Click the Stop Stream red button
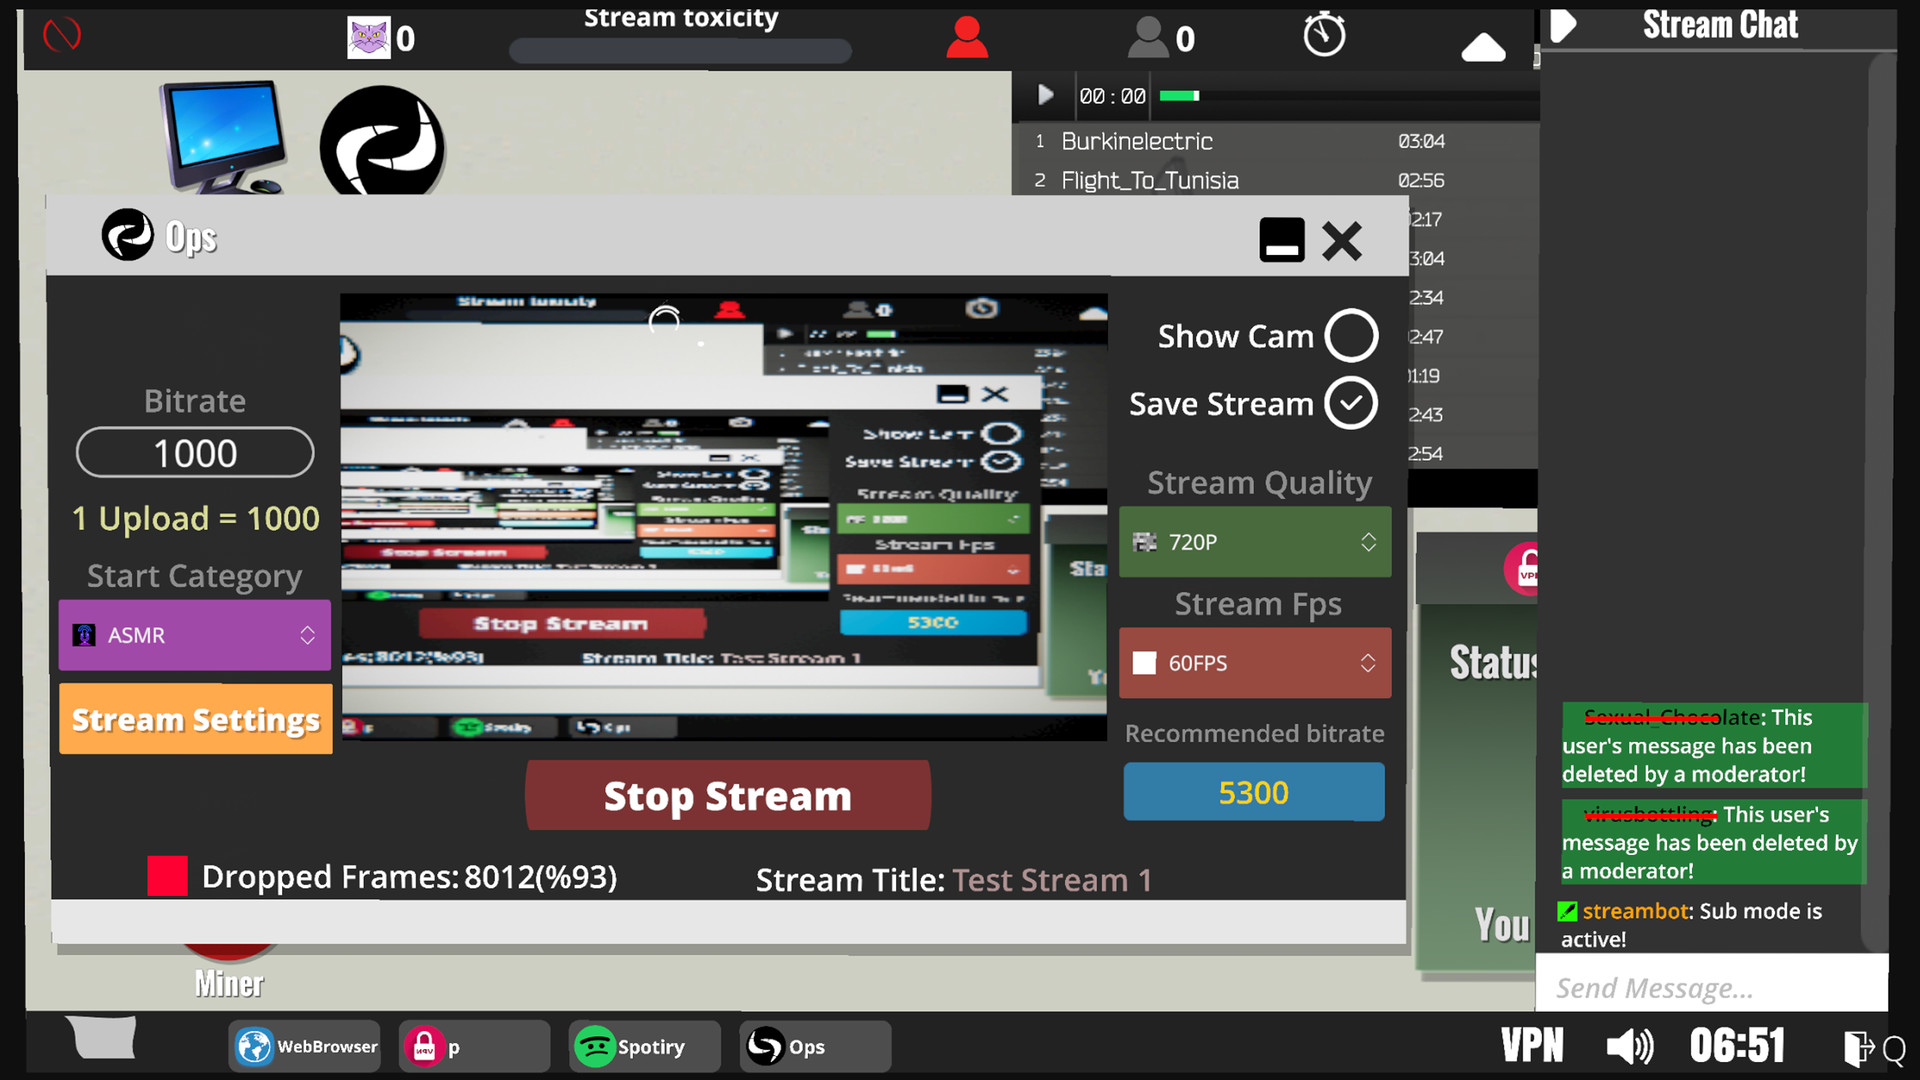The width and height of the screenshot is (1920, 1080). pyautogui.click(x=728, y=795)
